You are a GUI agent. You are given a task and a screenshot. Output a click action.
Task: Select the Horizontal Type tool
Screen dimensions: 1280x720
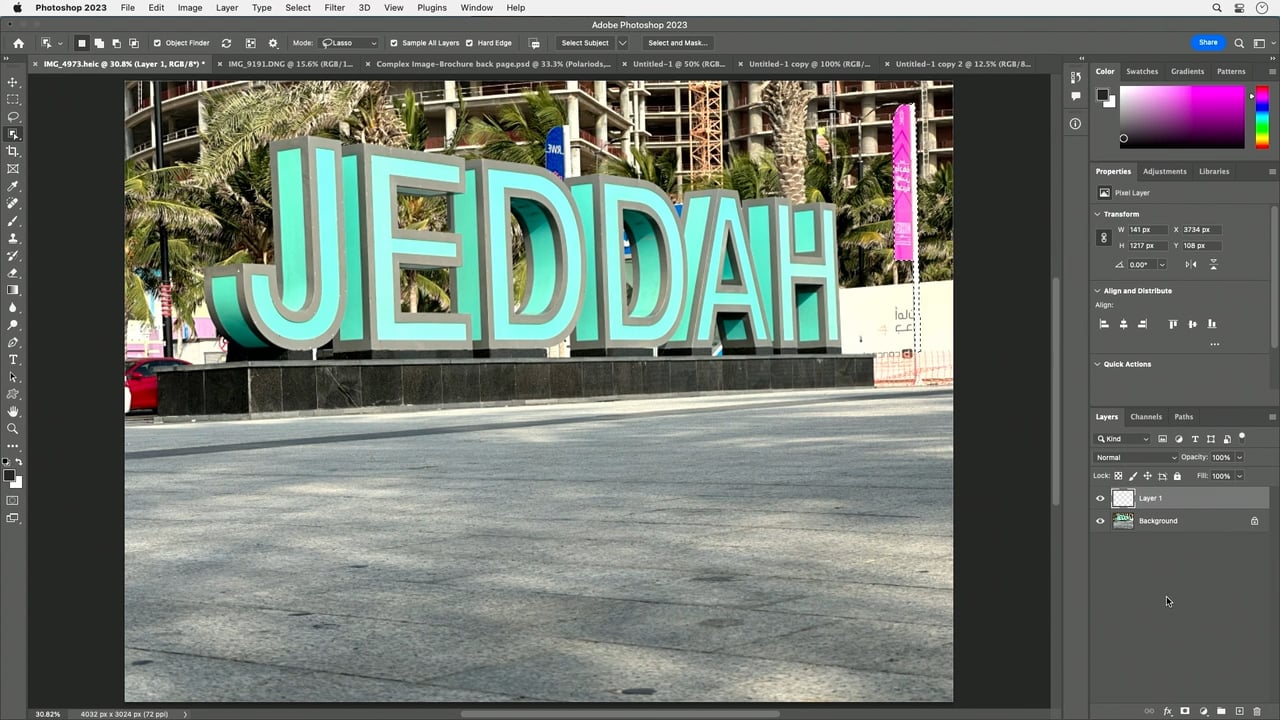(x=13, y=359)
